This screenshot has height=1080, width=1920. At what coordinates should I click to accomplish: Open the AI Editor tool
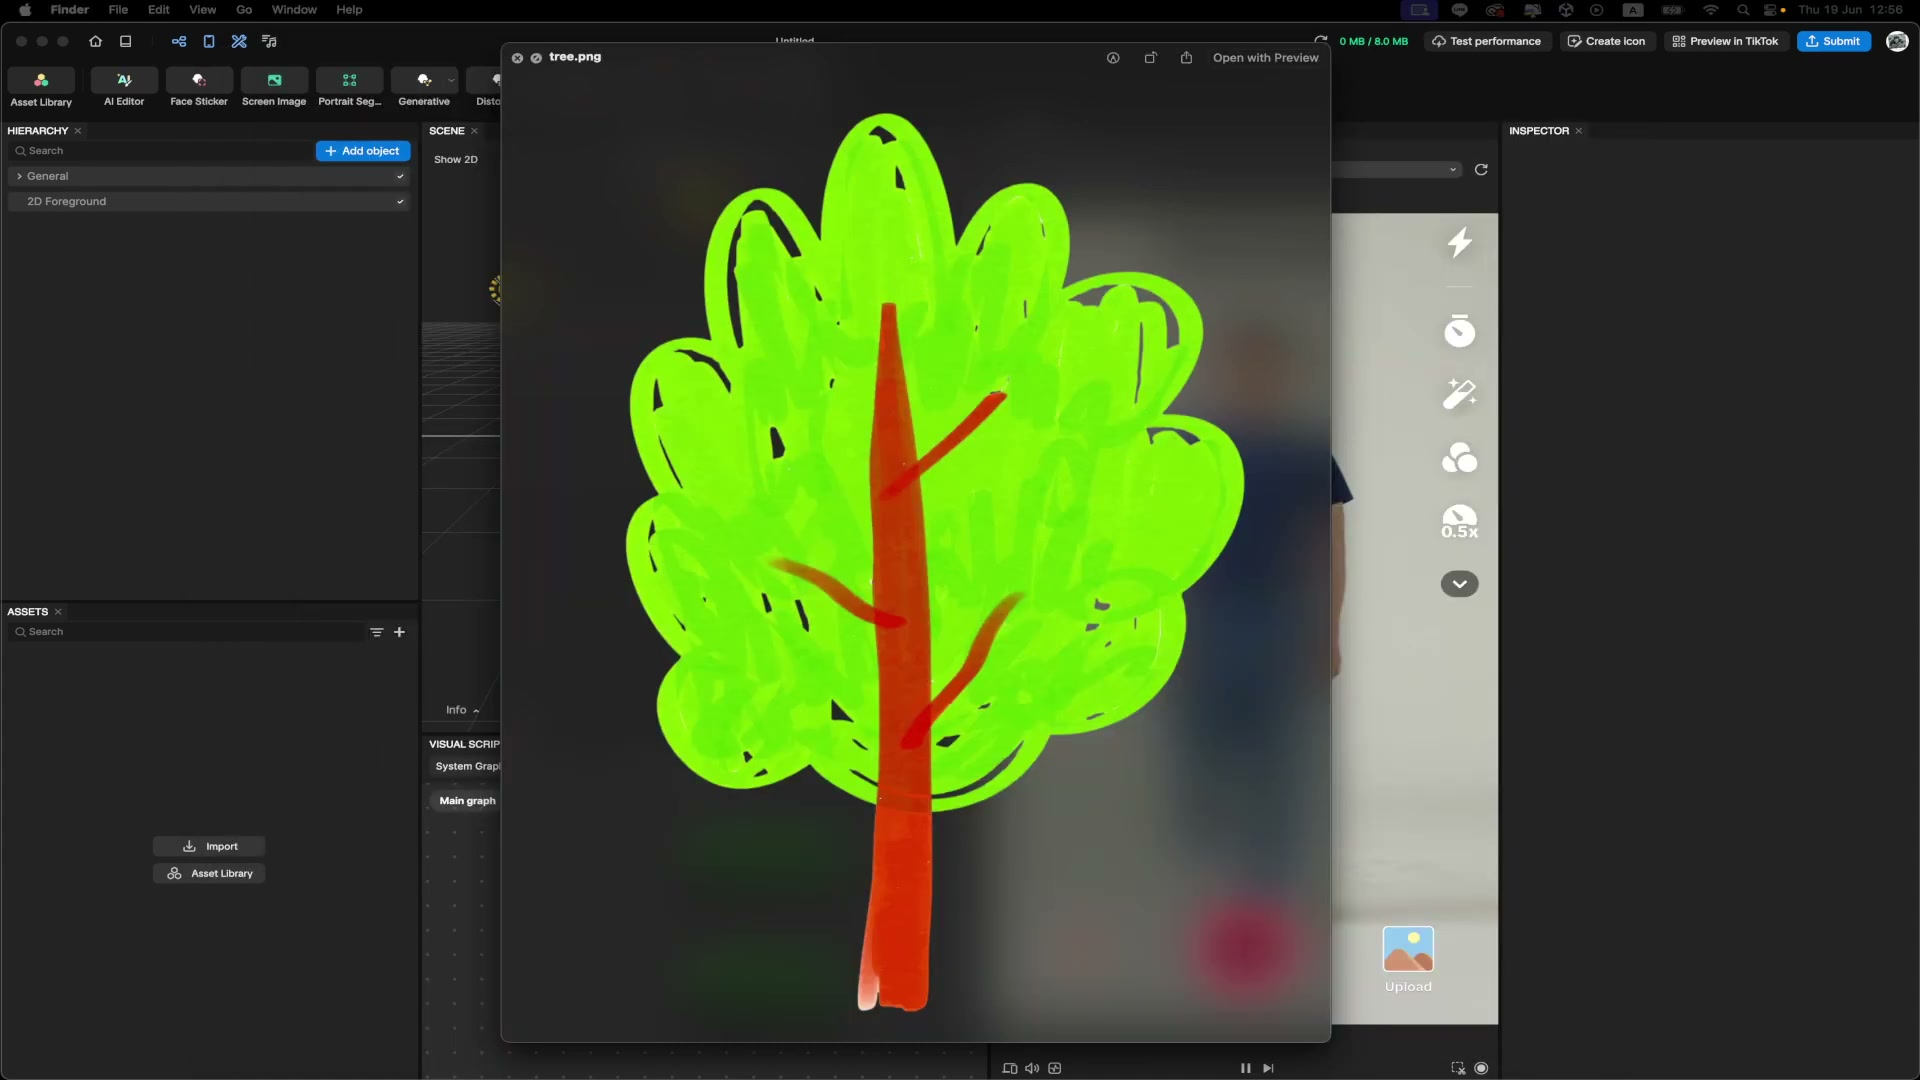[124, 88]
